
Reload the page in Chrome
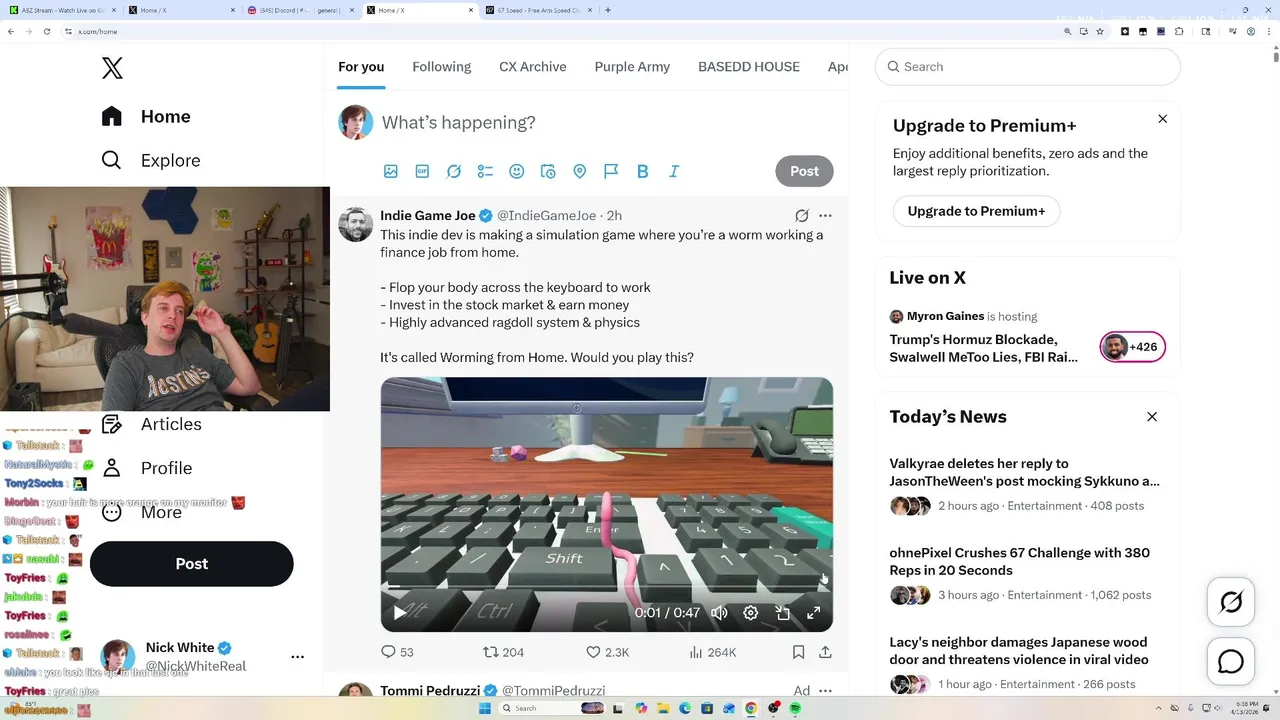coord(47,31)
